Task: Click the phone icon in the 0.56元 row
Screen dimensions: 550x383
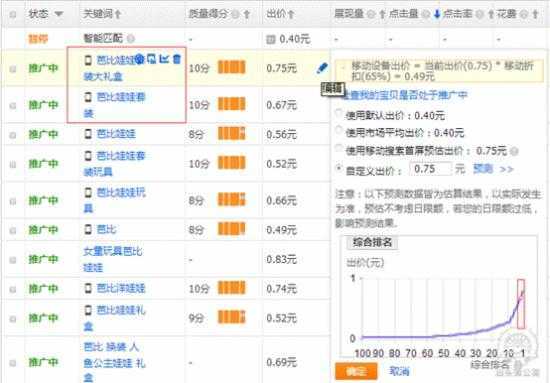Action: click(88, 134)
